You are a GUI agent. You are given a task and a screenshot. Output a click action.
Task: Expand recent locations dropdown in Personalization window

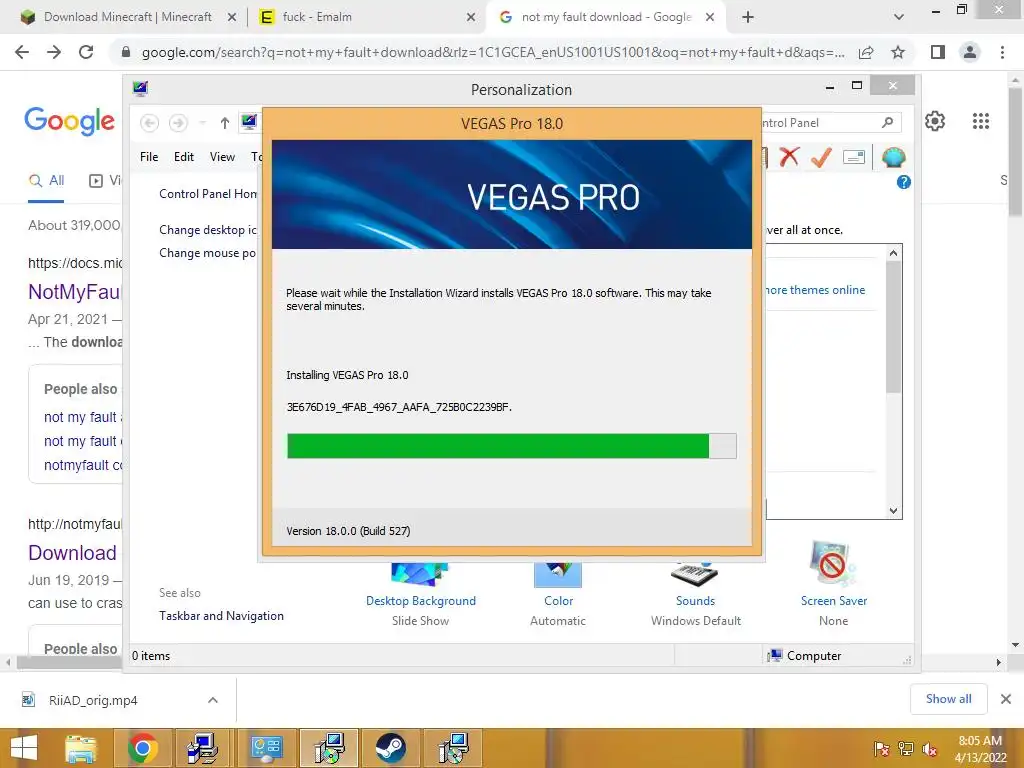[x=202, y=123]
